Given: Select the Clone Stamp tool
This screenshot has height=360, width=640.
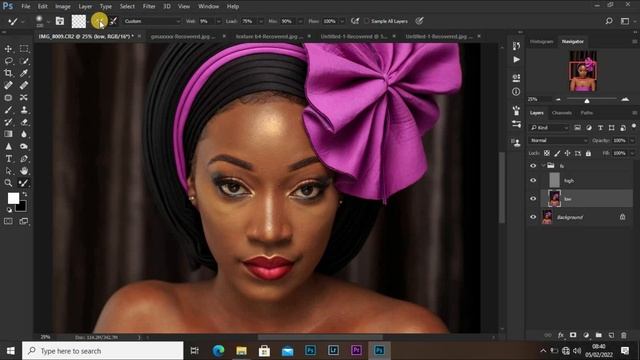Looking at the screenshot, I should [x=24, y=110].
